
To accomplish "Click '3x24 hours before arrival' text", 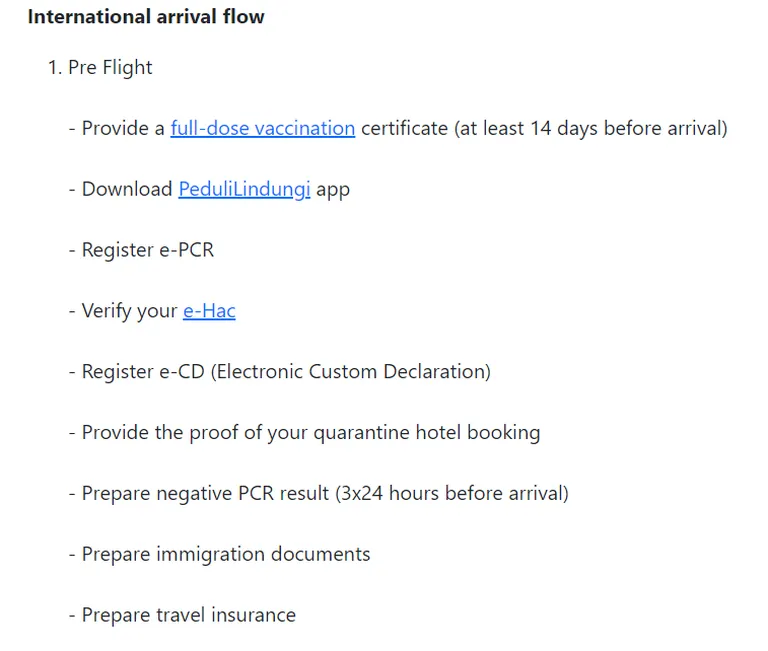I will [x=452, y=493].
